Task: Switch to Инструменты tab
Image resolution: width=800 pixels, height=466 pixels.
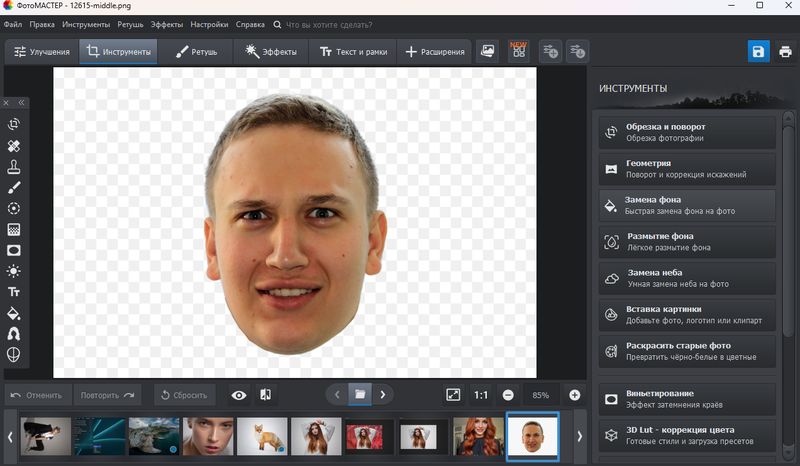Action: point(118,52)
